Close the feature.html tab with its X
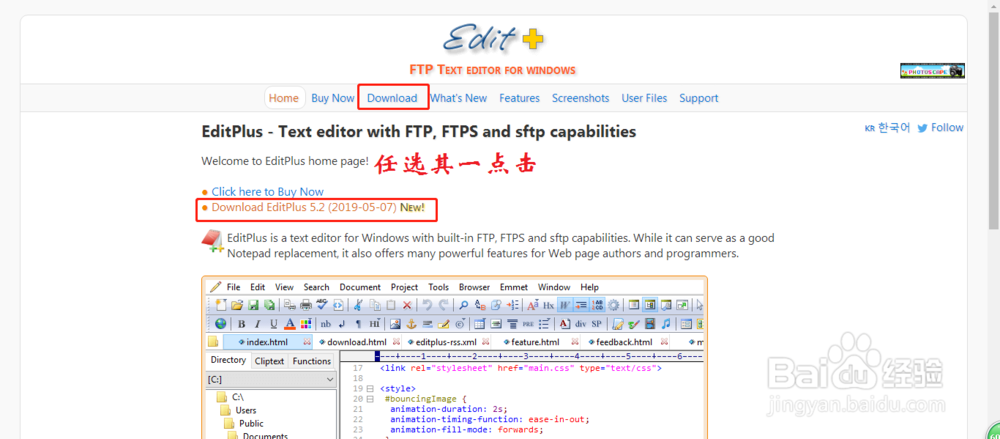Image resolution: width=1000 pixels, height=439 pixels. pos(575,341)
